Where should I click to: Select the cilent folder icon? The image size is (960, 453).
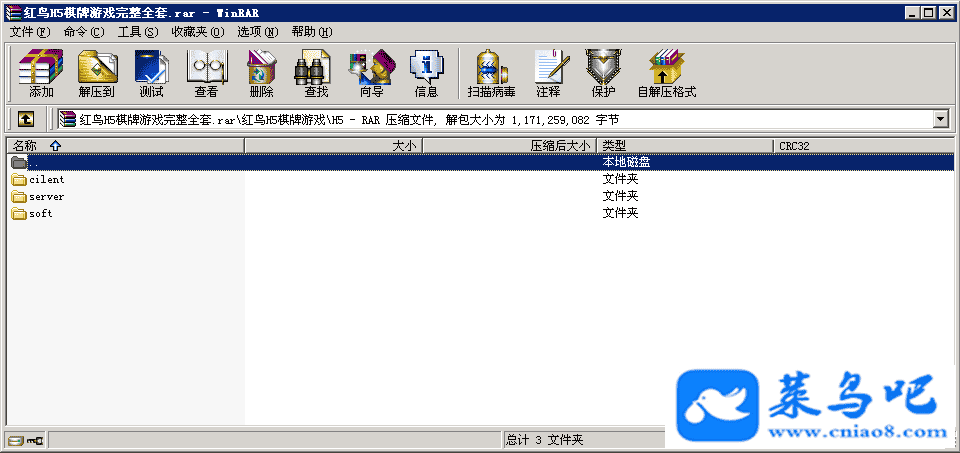pos(20,179)
